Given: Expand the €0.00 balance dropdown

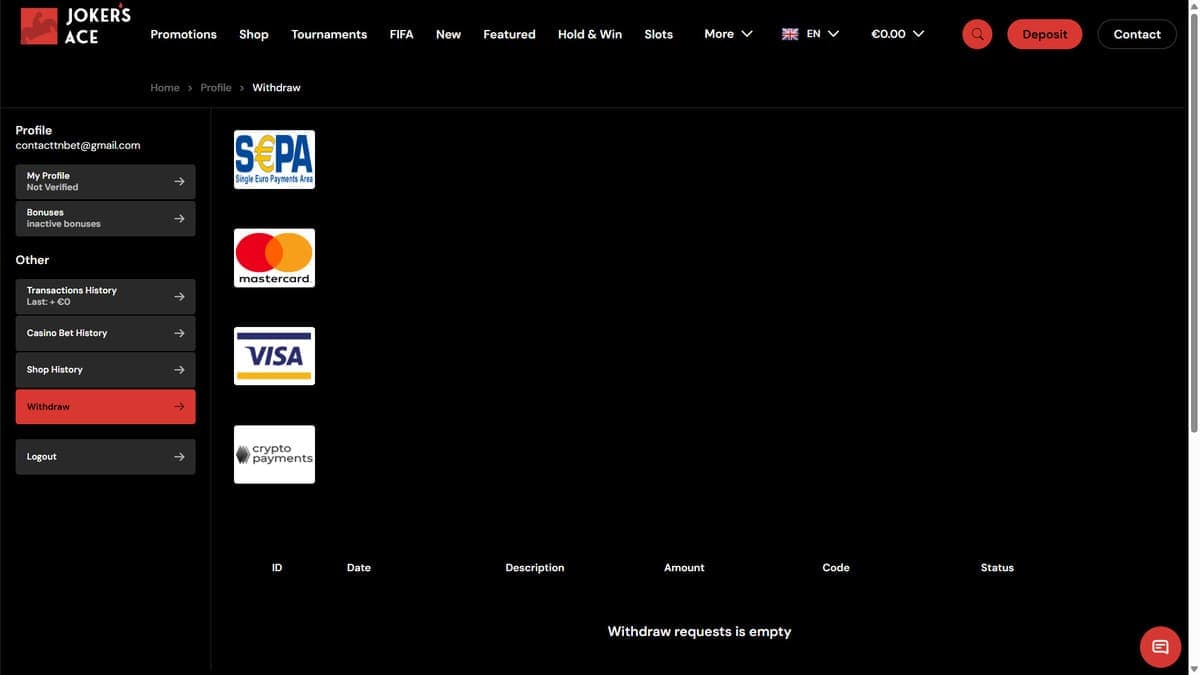Looking at the screenshot, I should [x=897, y=34].
